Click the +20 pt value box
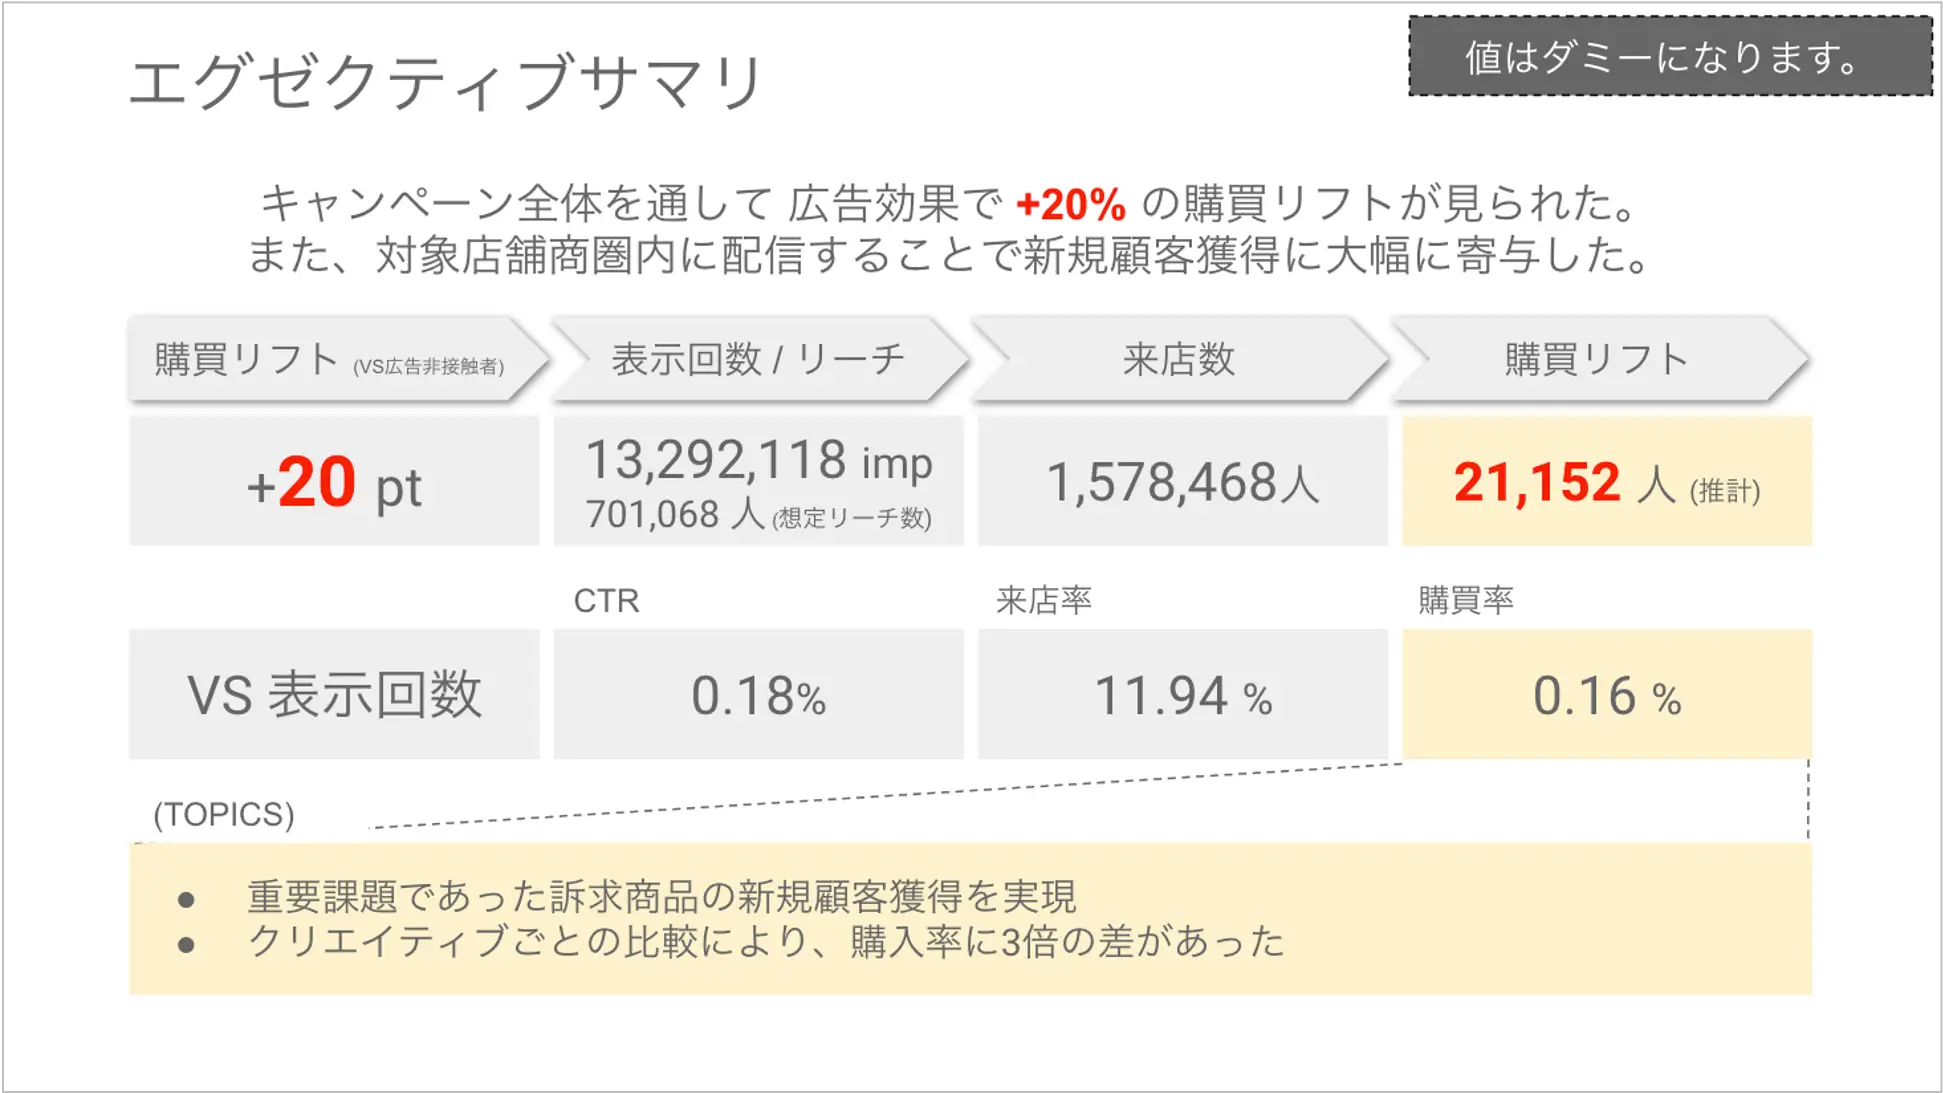Viewport: 1943px width, 1093px height. pos(334,483)
